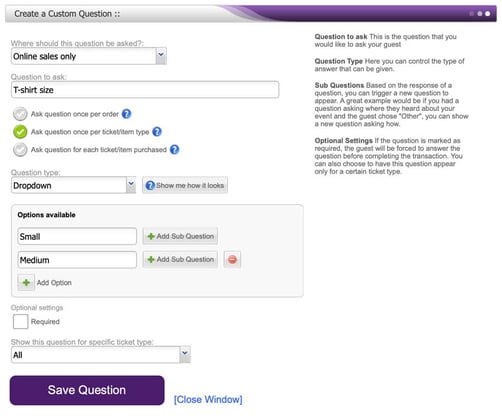Image resolution: width=502 pixels, height=416 pixels.
Task: Tick the Required checkbox
Action: 20,322
